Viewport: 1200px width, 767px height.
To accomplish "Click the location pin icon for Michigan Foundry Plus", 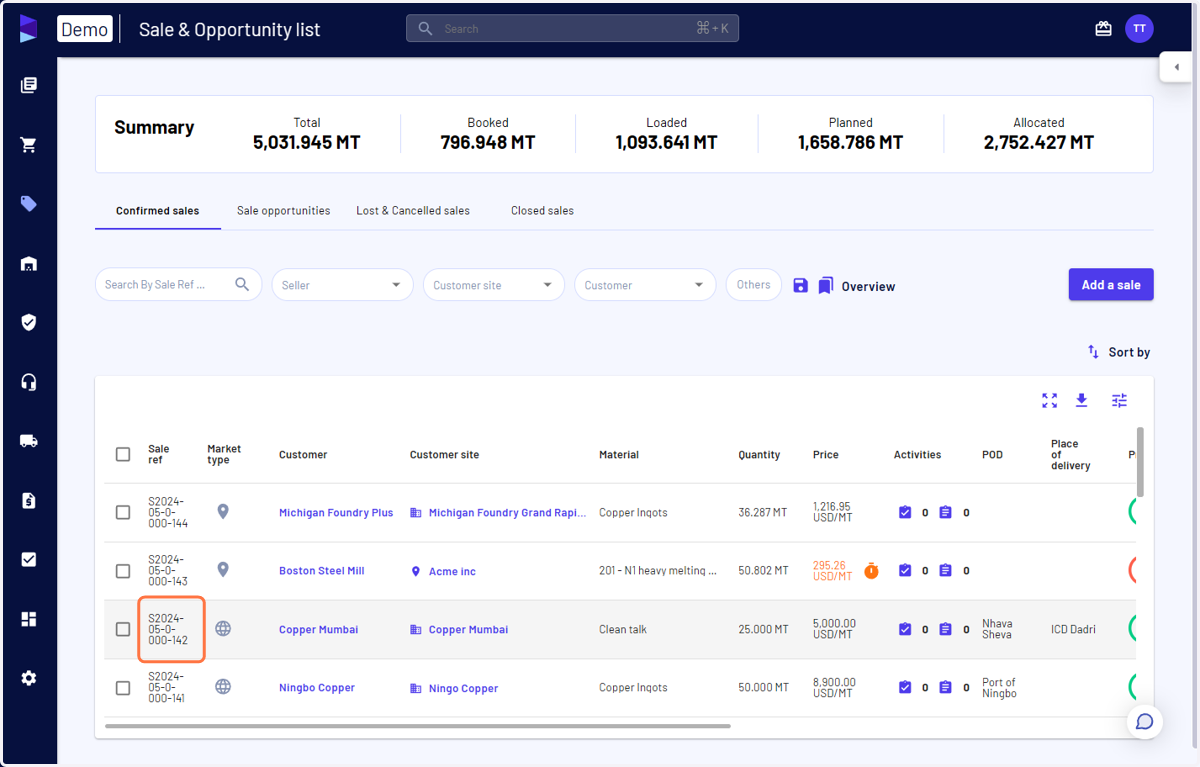I will [x=223, y=512].
